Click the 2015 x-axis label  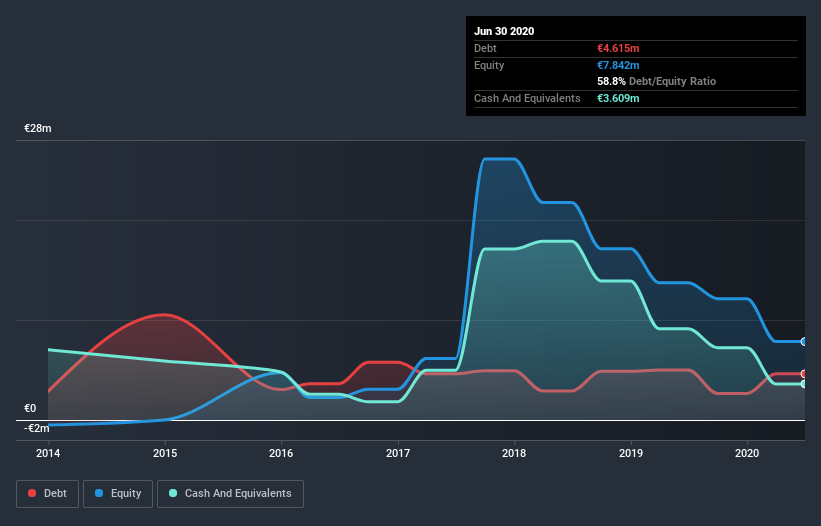click(x=165, y=453)
